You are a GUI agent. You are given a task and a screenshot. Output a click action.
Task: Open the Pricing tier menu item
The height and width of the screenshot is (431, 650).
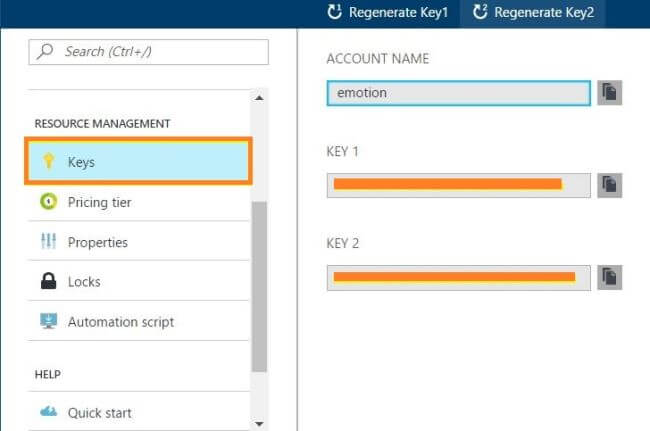(100, 202)
